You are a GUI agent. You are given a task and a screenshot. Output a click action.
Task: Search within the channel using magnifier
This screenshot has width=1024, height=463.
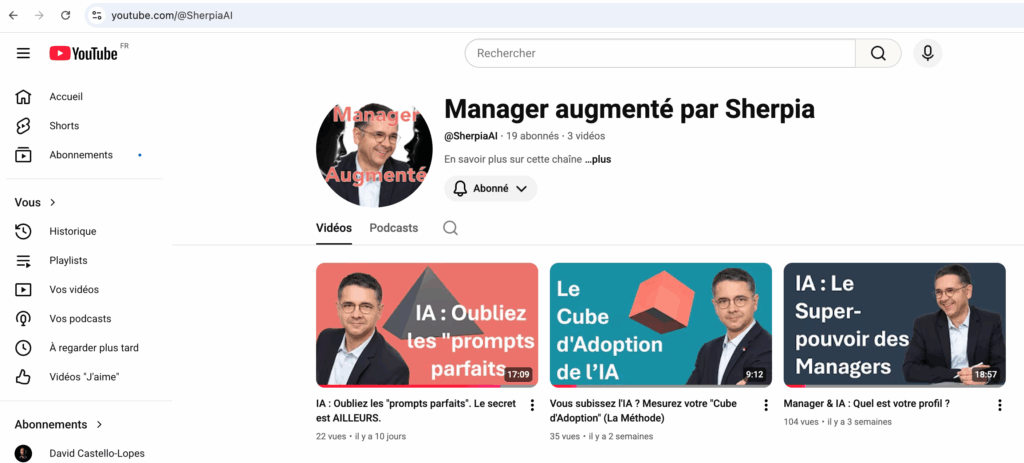pos(450,228)
